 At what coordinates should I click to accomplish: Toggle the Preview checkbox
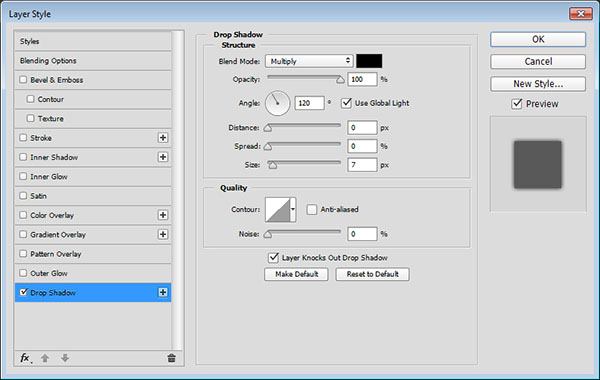click(517, 104)
